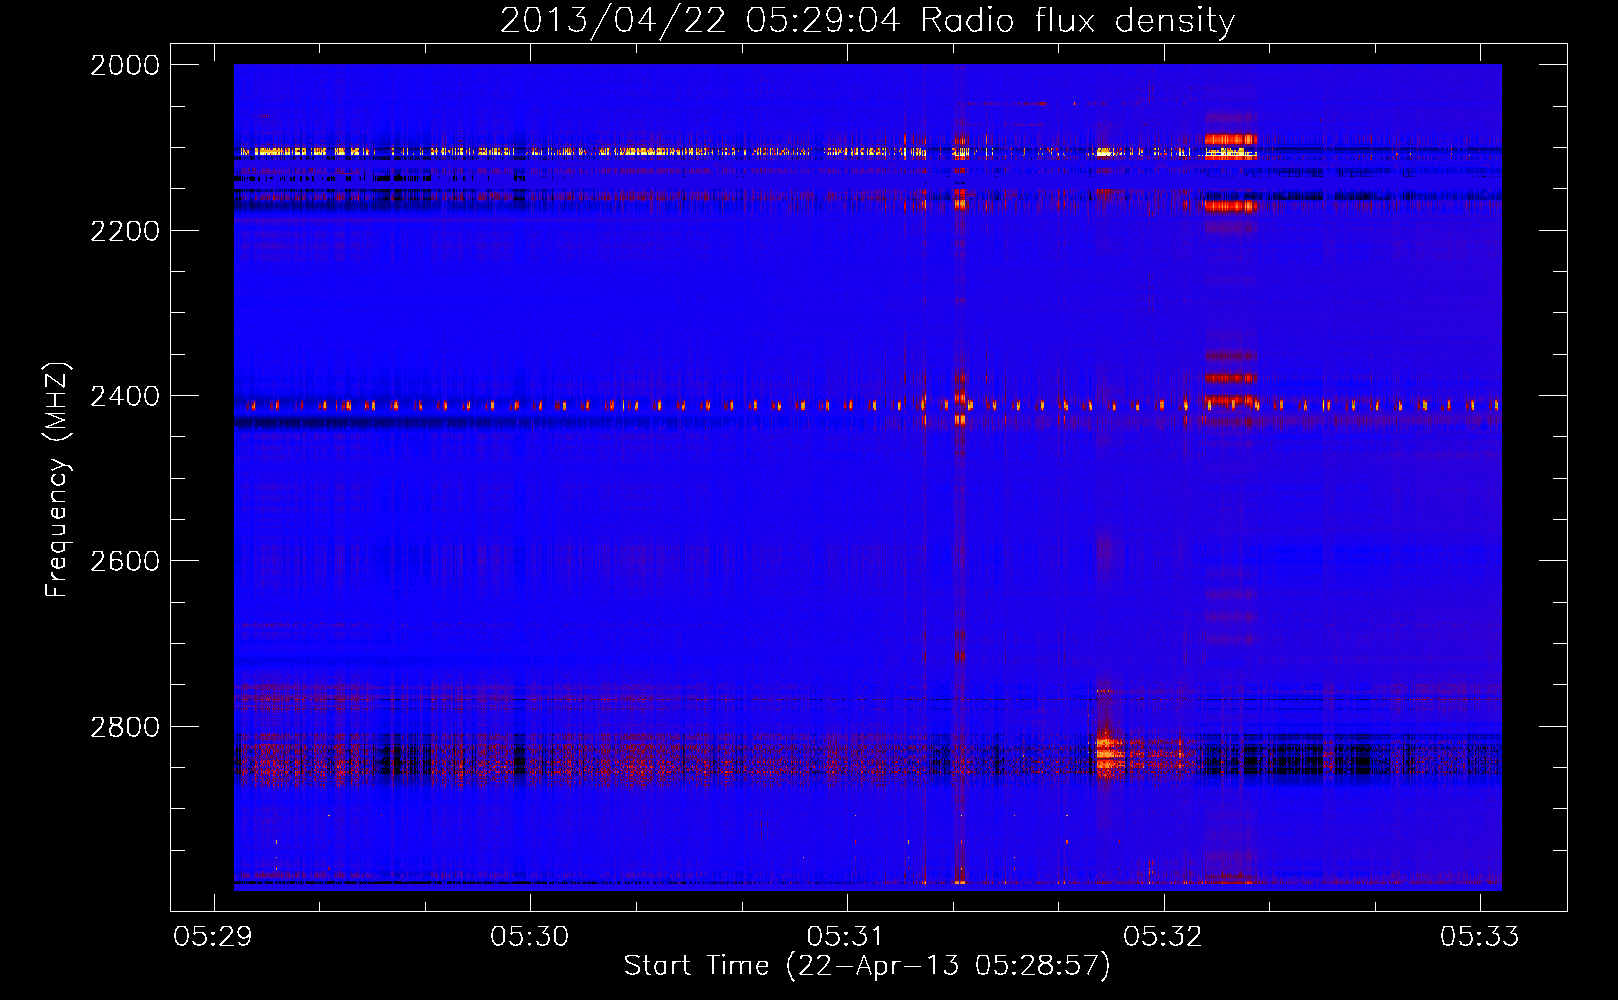This screenshot has width=1618, height=1000.
Task: Click the 'Frequency (MHZ)' y-axis label
Action: click(57, 480)
